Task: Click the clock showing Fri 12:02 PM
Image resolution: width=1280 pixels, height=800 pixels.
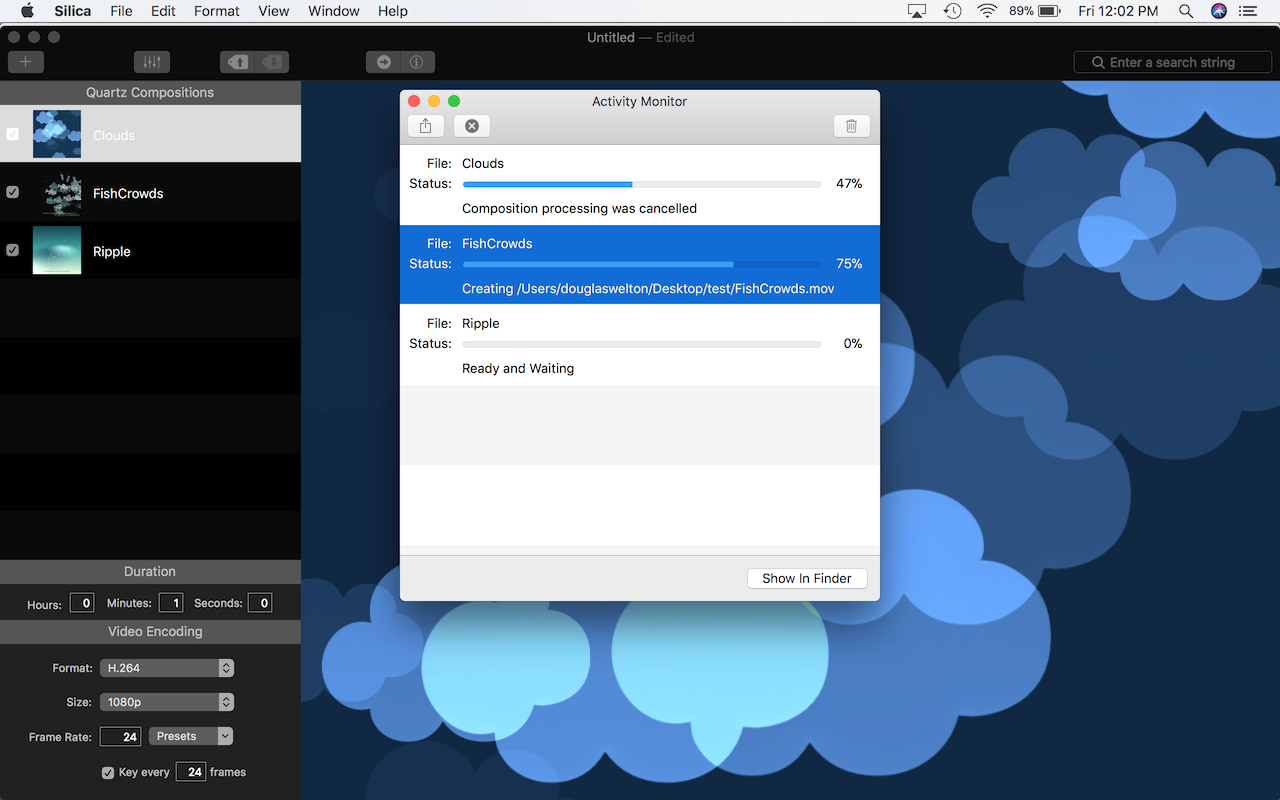Action: pos(1119,11)
